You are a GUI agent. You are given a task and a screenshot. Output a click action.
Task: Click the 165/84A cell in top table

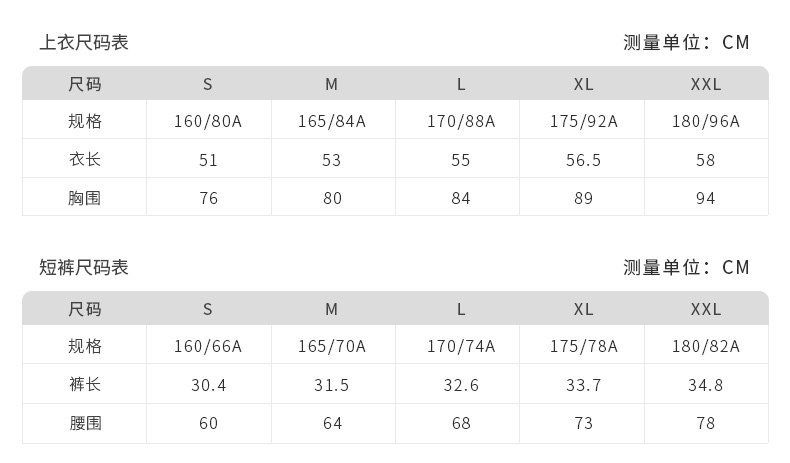coord(332,122)
